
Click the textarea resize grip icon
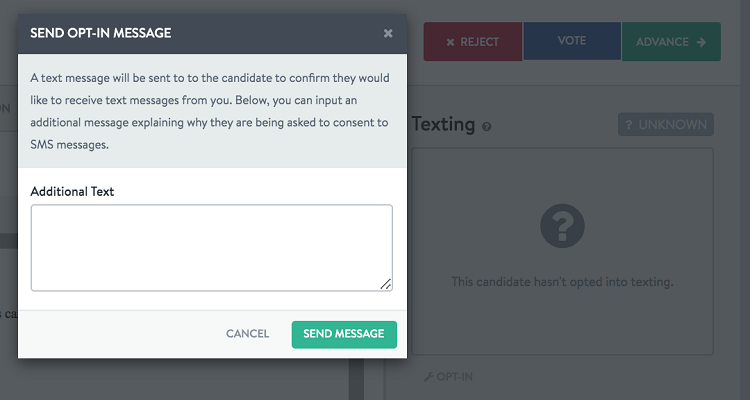click(386, 284)
